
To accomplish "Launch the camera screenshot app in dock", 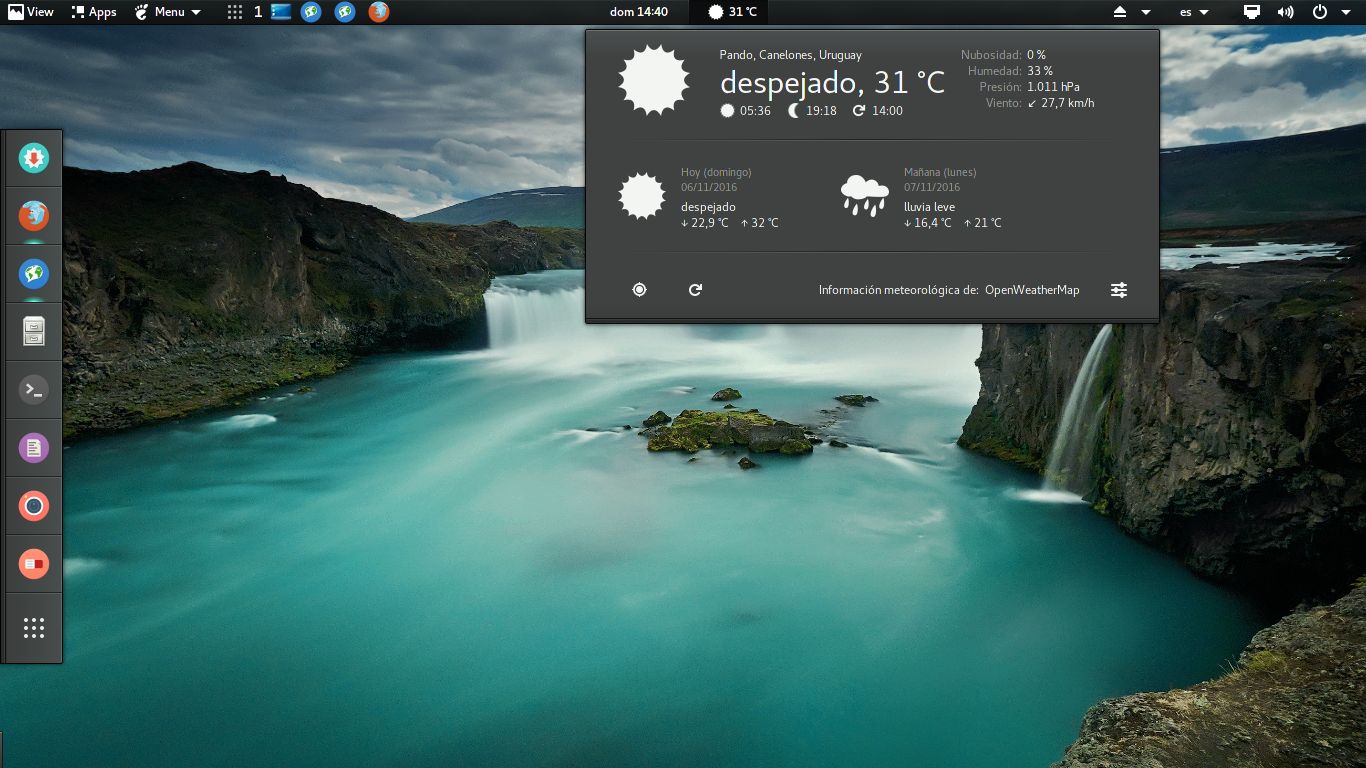I will pyautogui.click(x=34, y=506).
